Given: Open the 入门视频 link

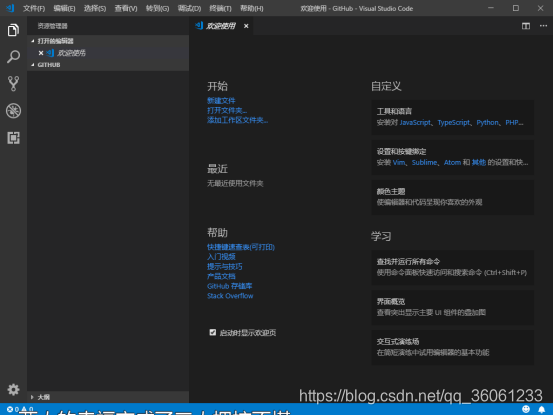Looking at the screenshot, I should 221,257.
